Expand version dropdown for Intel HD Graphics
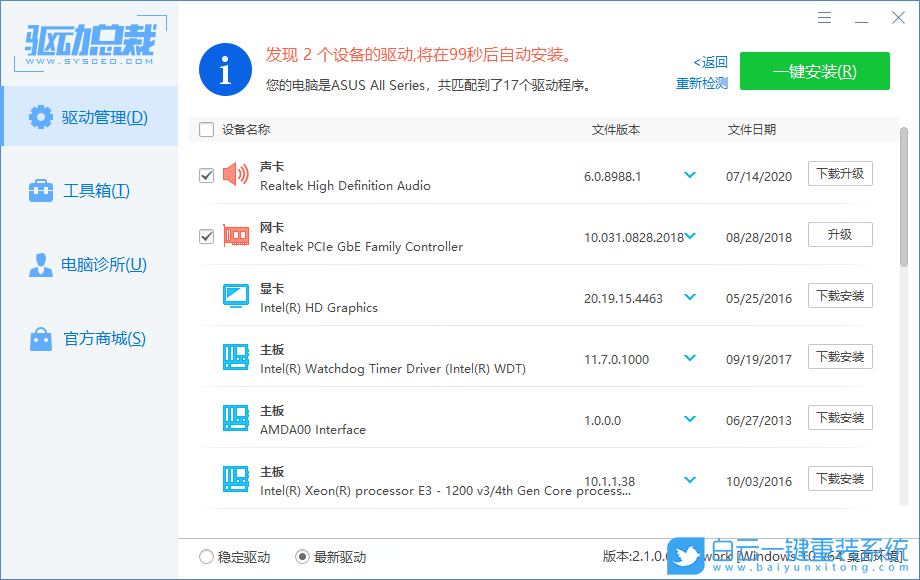Viewport: 920px width, 580px height. pos(689,297)
